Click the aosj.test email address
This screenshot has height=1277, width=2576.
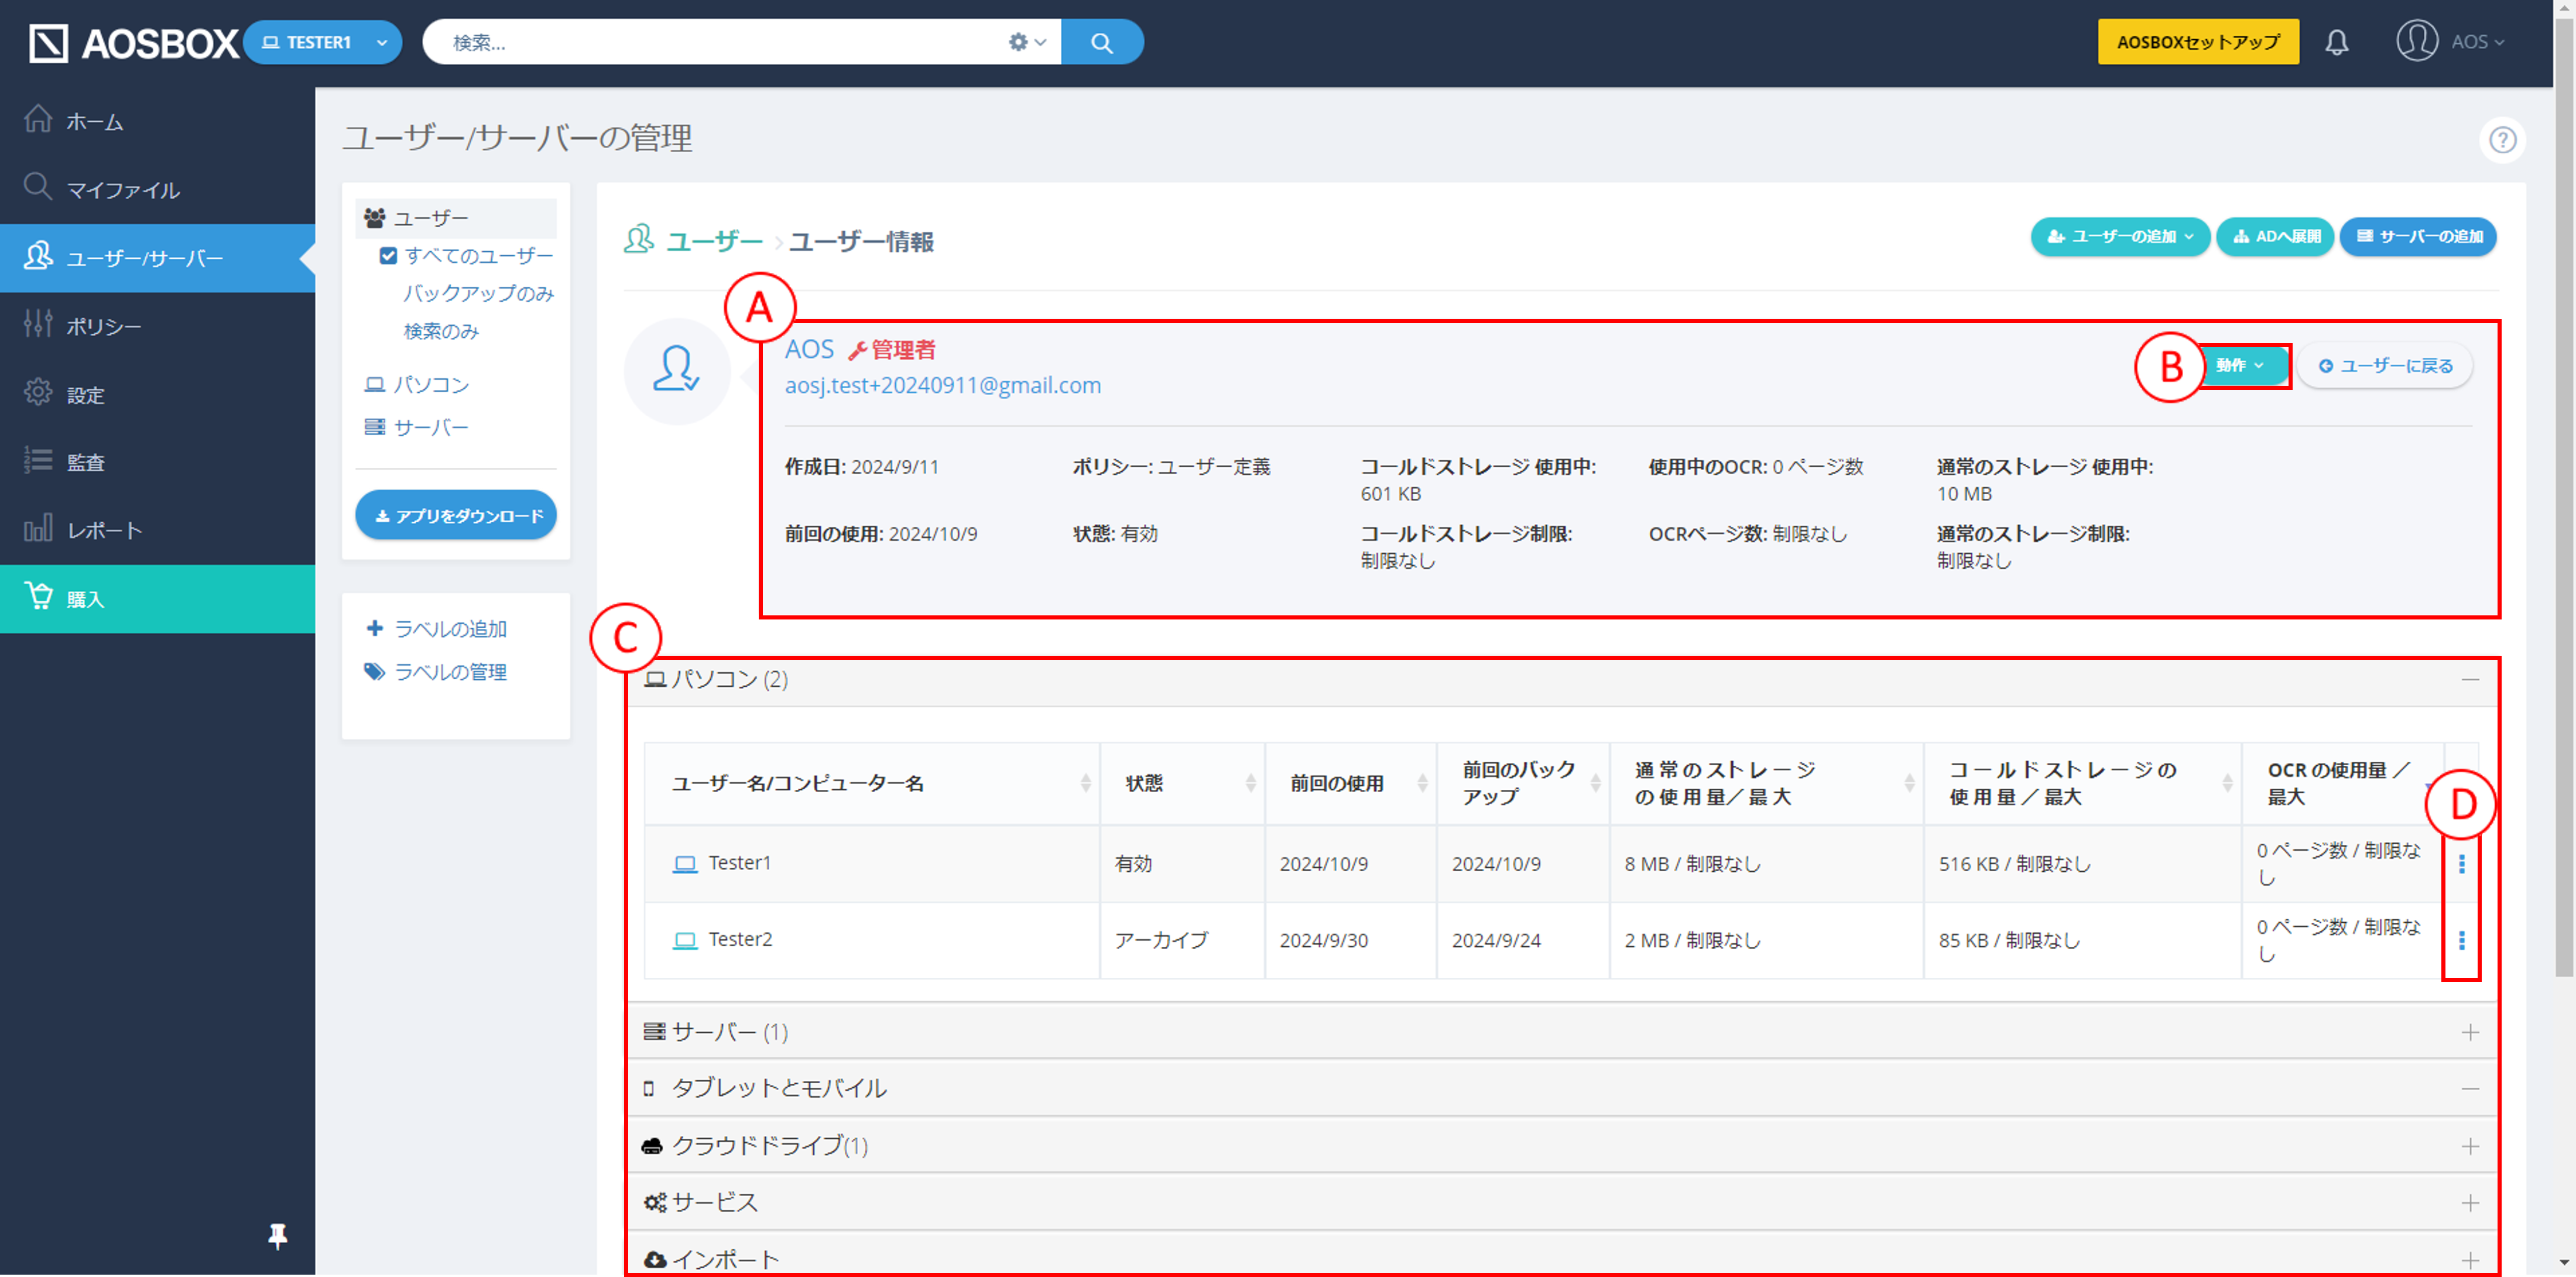tap(942, 385)
